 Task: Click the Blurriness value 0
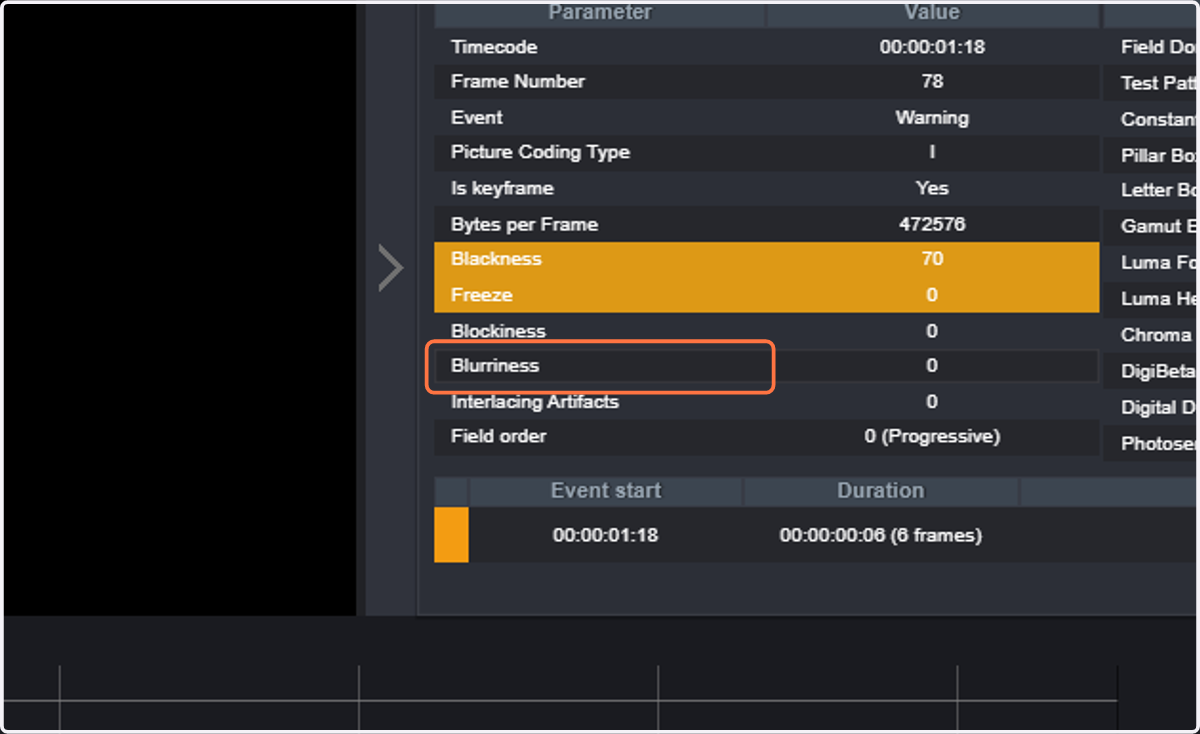tap(932, 366)
